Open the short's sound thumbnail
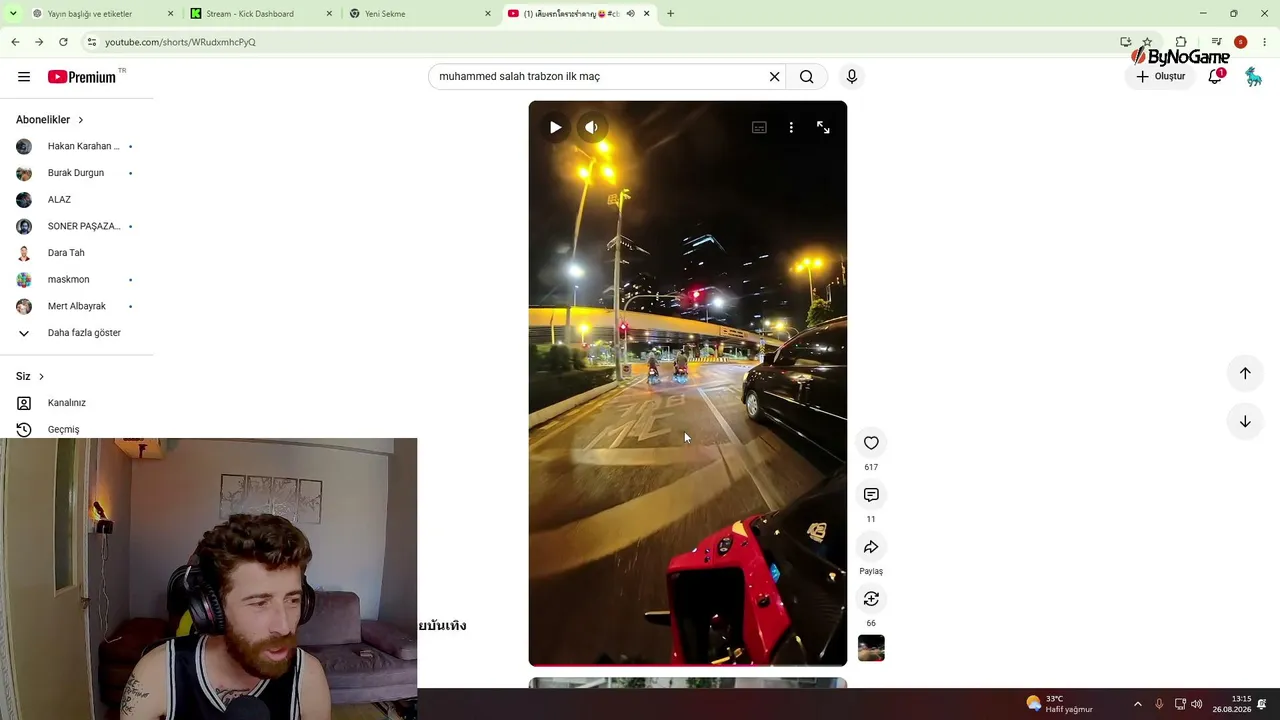1280x720 pixels. [871, 648]
